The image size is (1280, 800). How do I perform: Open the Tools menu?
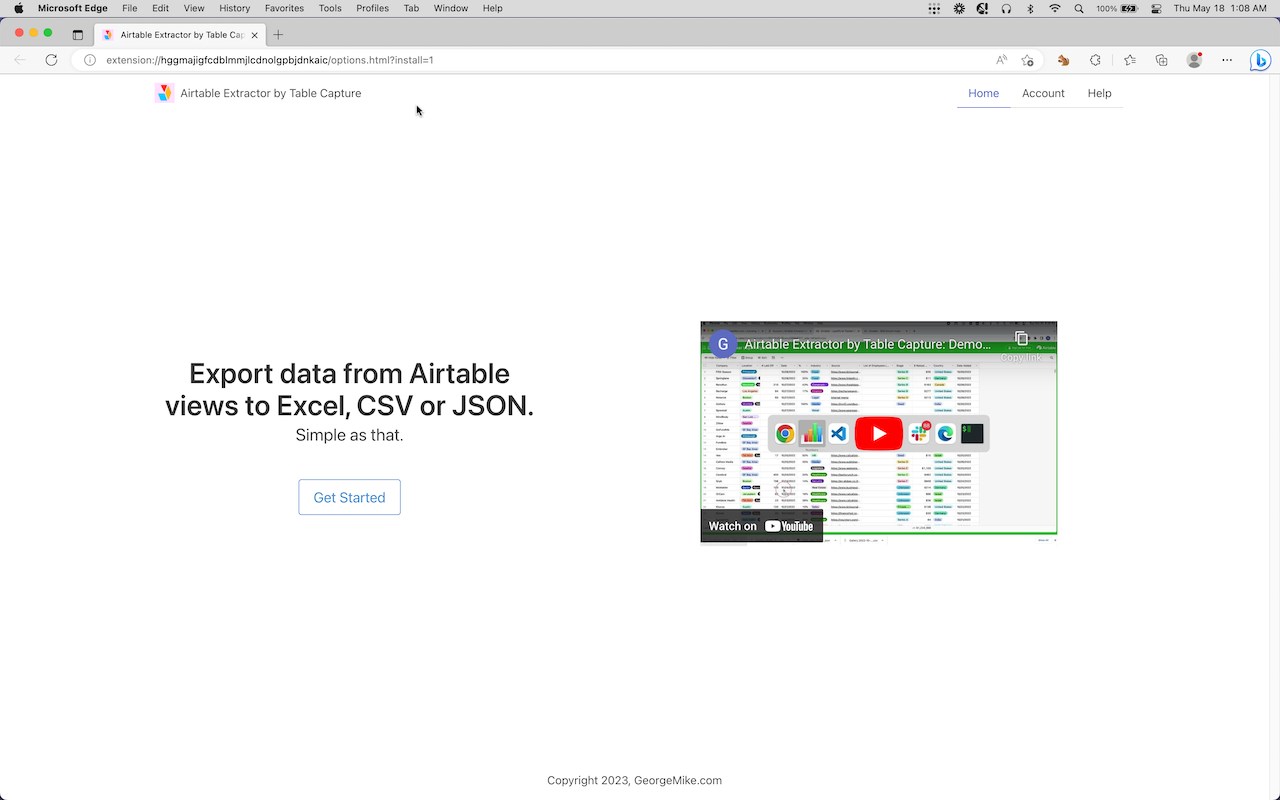330,8
